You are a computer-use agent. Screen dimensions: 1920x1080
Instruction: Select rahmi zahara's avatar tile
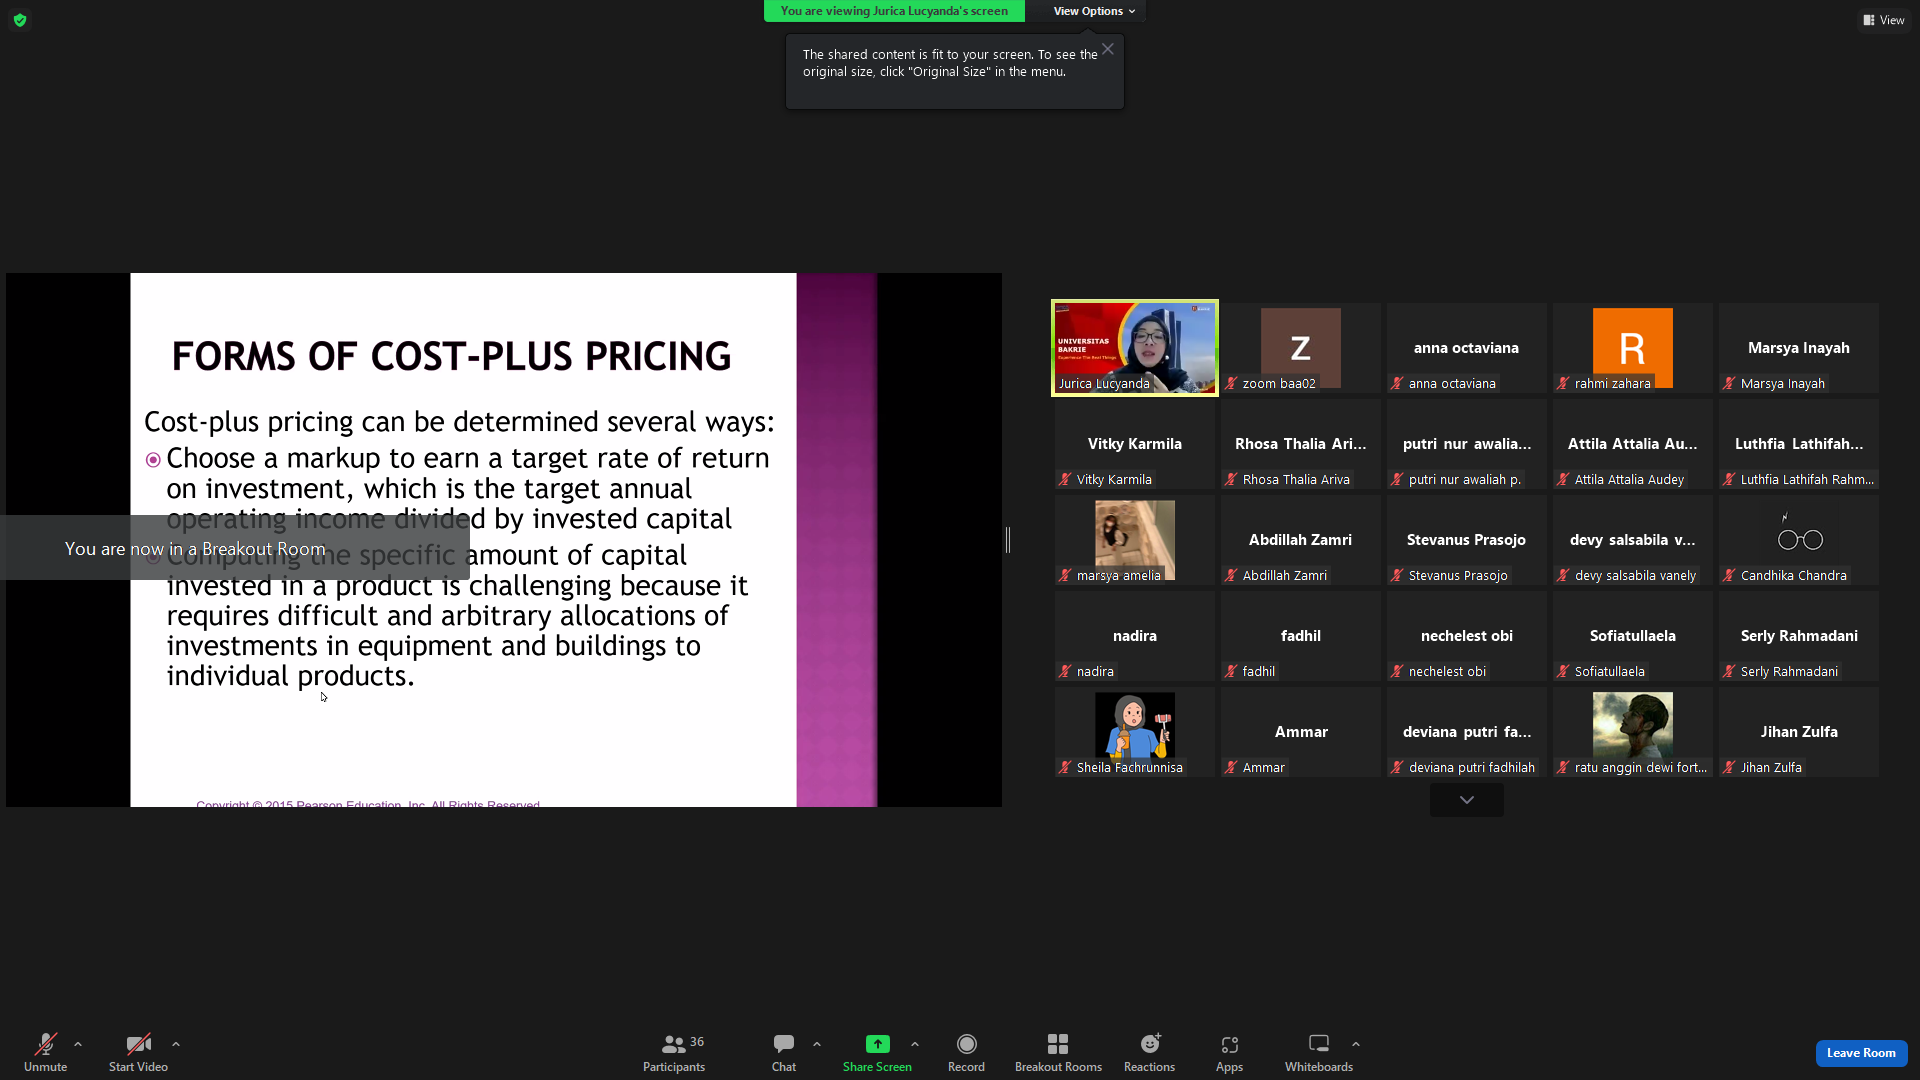pos(1633,348)
